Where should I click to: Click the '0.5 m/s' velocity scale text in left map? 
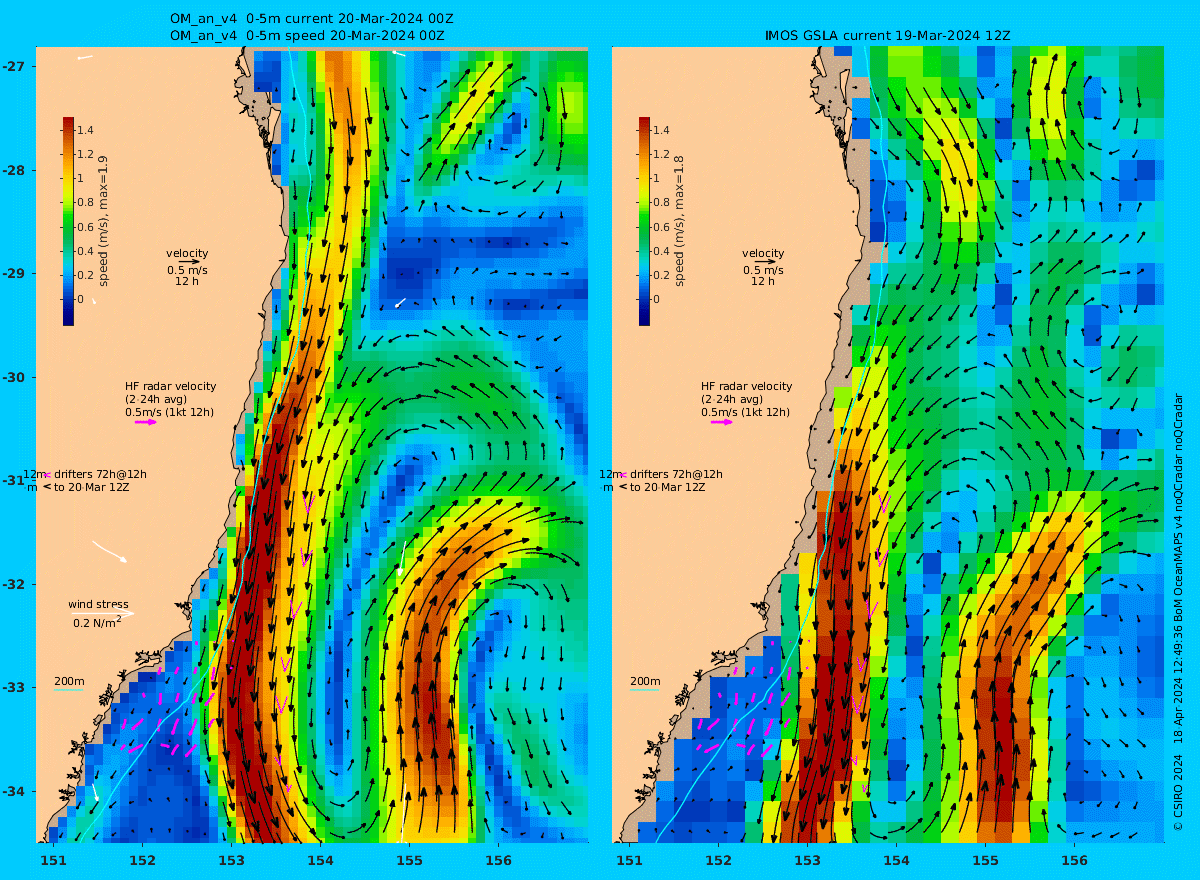(x=187, y=270)
